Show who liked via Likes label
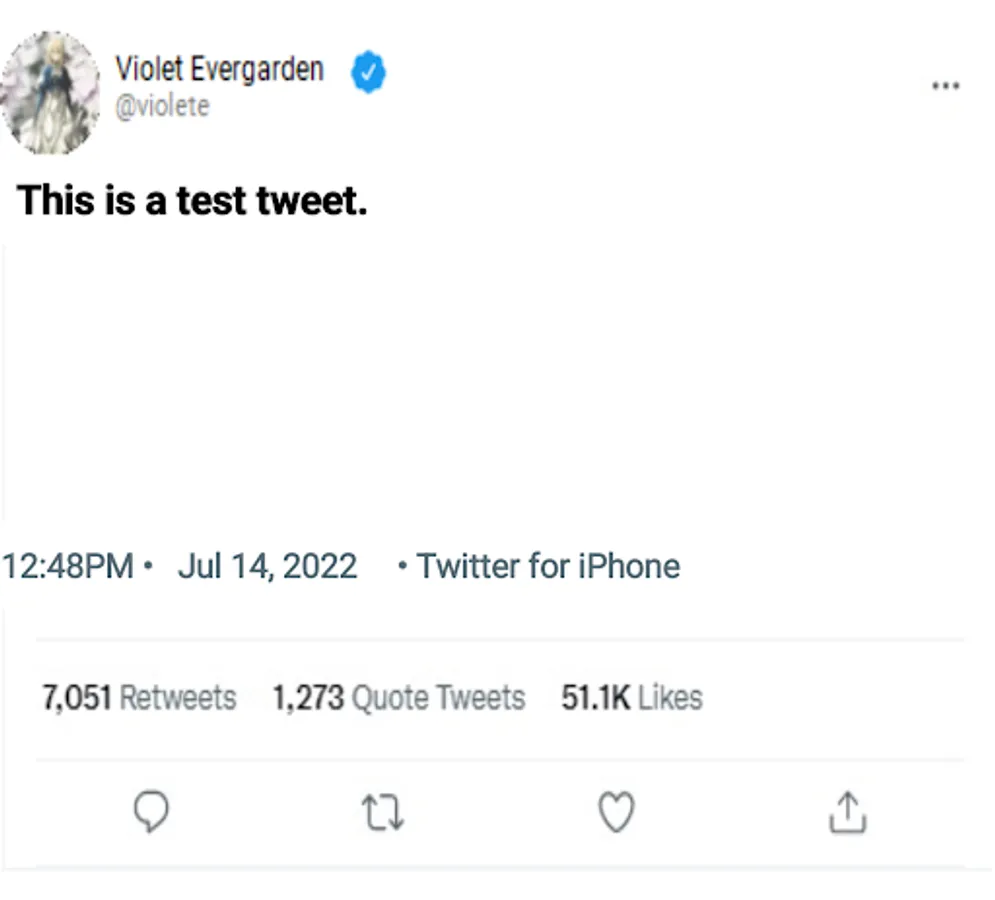 [x=670, y=697]
